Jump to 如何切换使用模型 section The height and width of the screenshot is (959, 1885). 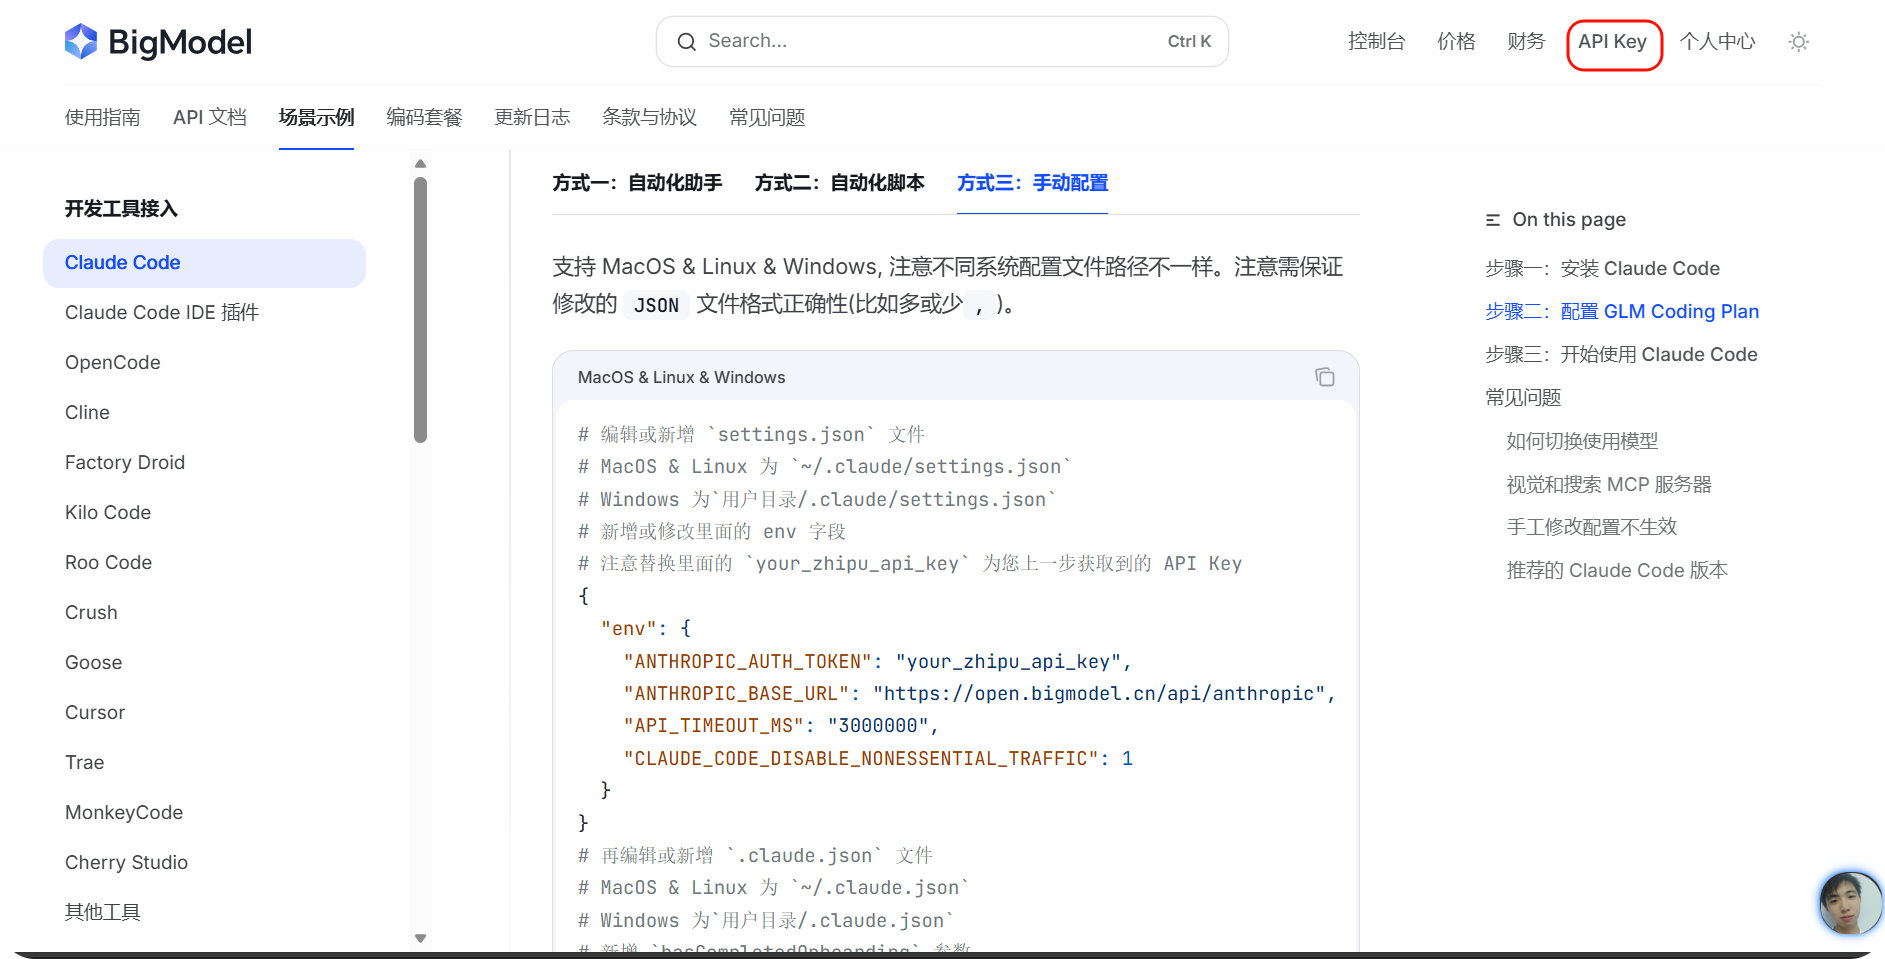tap(1582, 441)
